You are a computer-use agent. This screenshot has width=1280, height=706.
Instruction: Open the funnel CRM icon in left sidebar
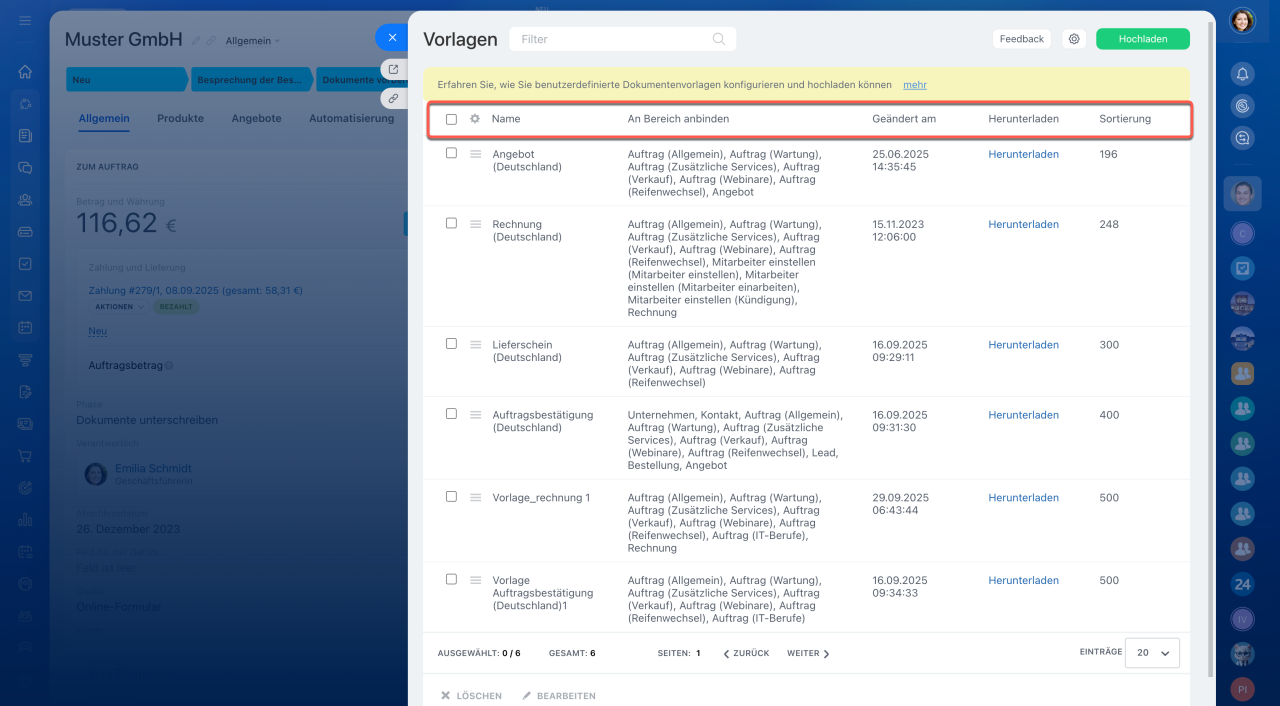25,360
